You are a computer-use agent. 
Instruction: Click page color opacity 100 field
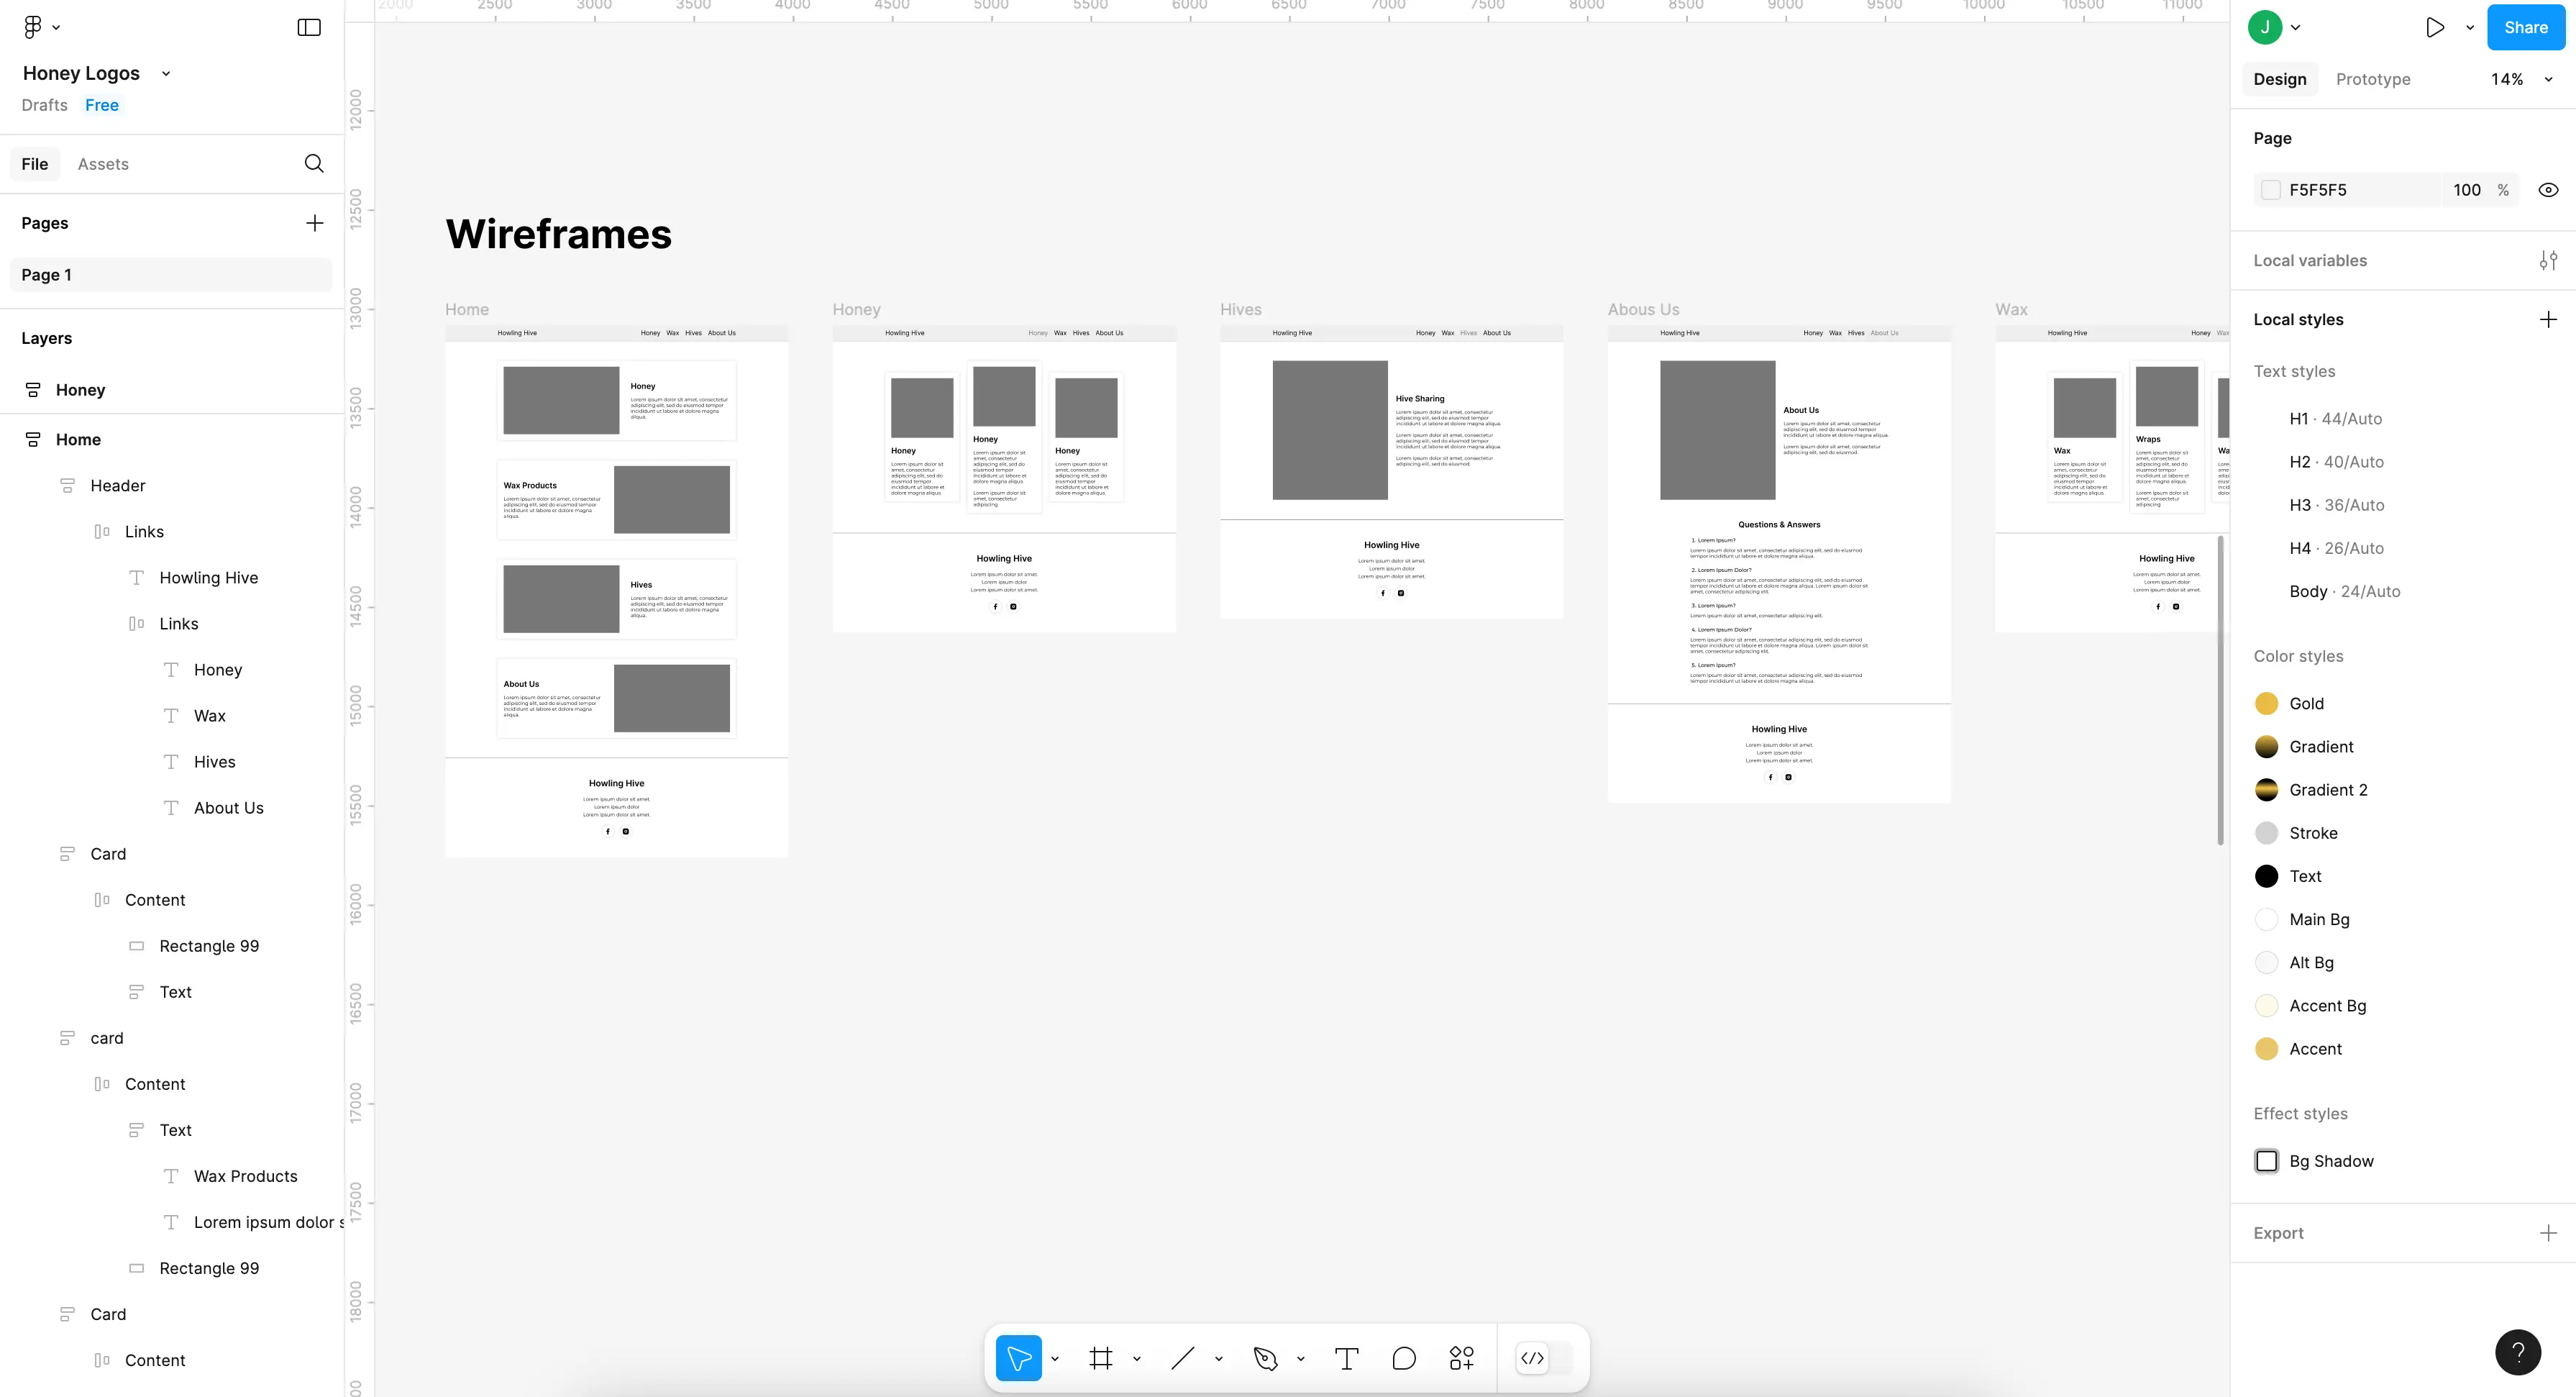[x=2467, y=190]
